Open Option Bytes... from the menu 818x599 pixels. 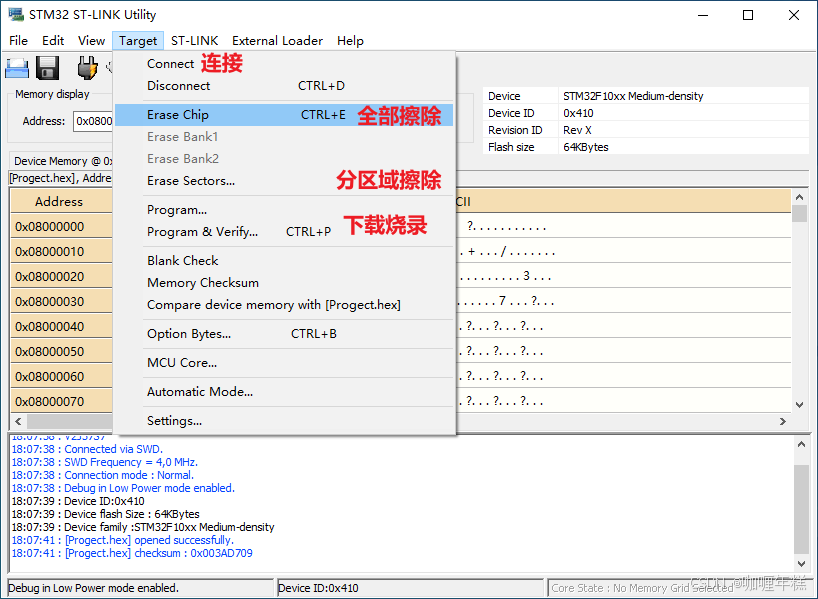[x=284, y=333]
